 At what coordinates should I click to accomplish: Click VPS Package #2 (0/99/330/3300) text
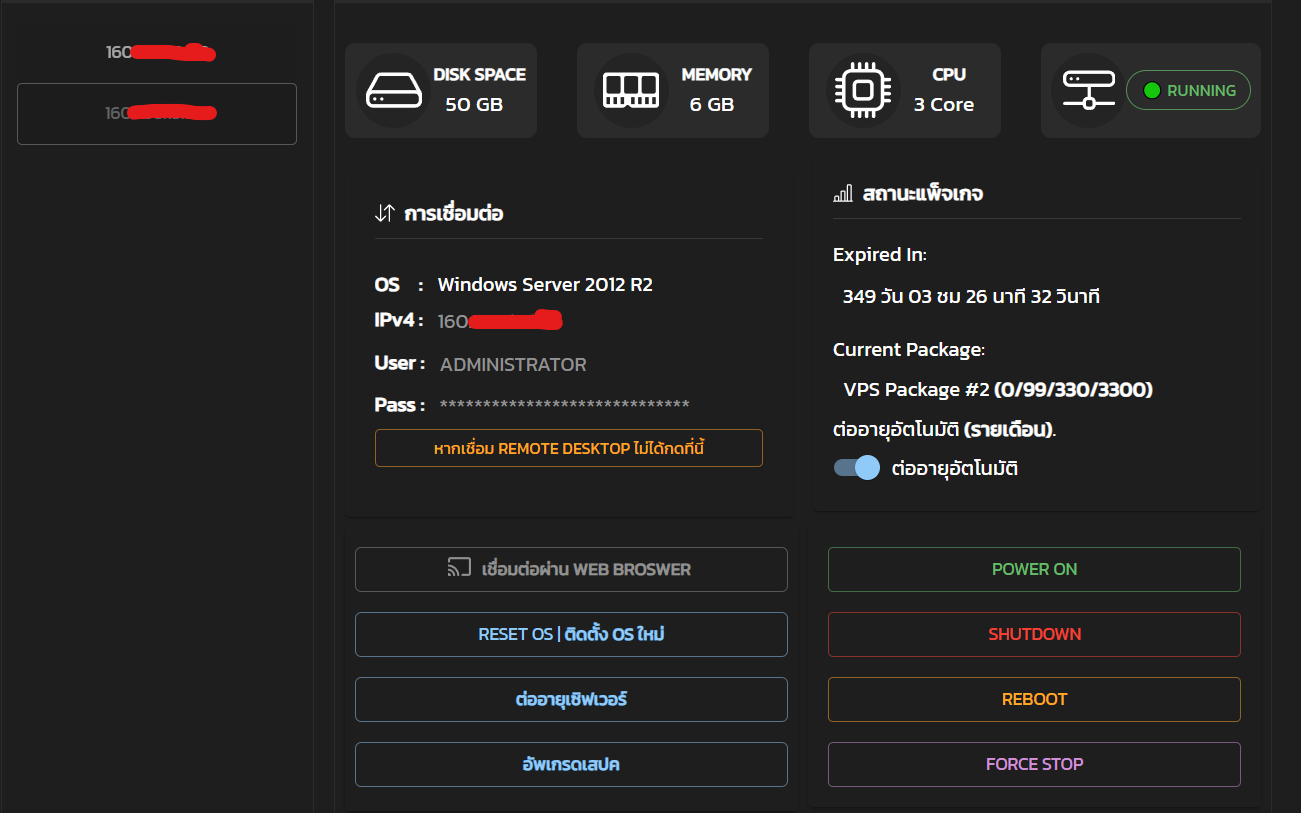click(998, 390)
